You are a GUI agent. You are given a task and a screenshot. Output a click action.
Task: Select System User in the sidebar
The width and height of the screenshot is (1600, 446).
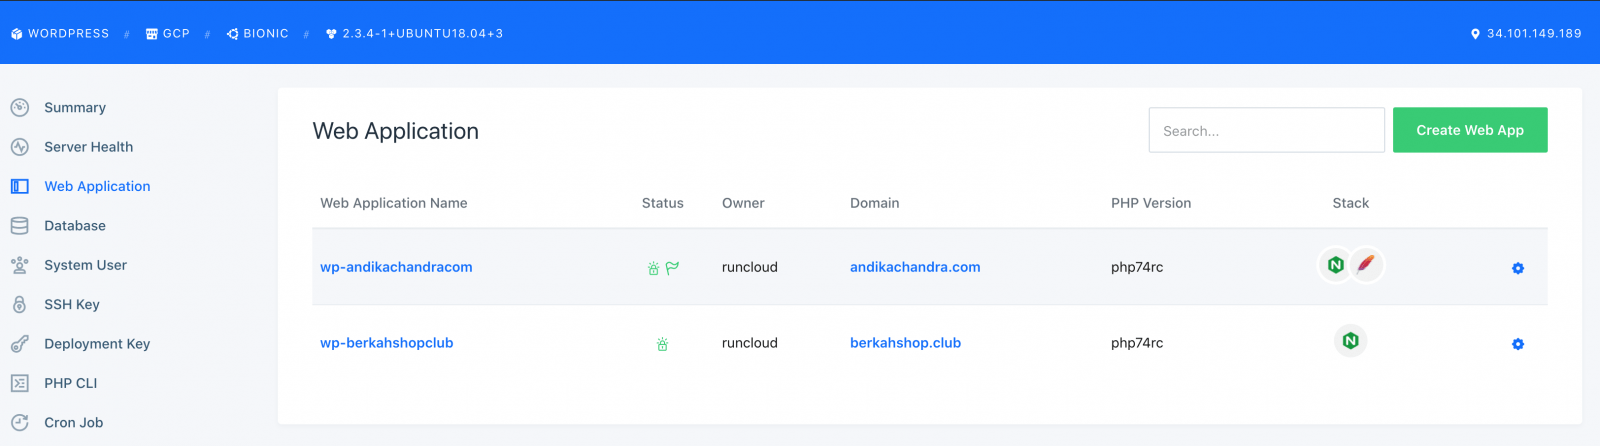[85, 265]
